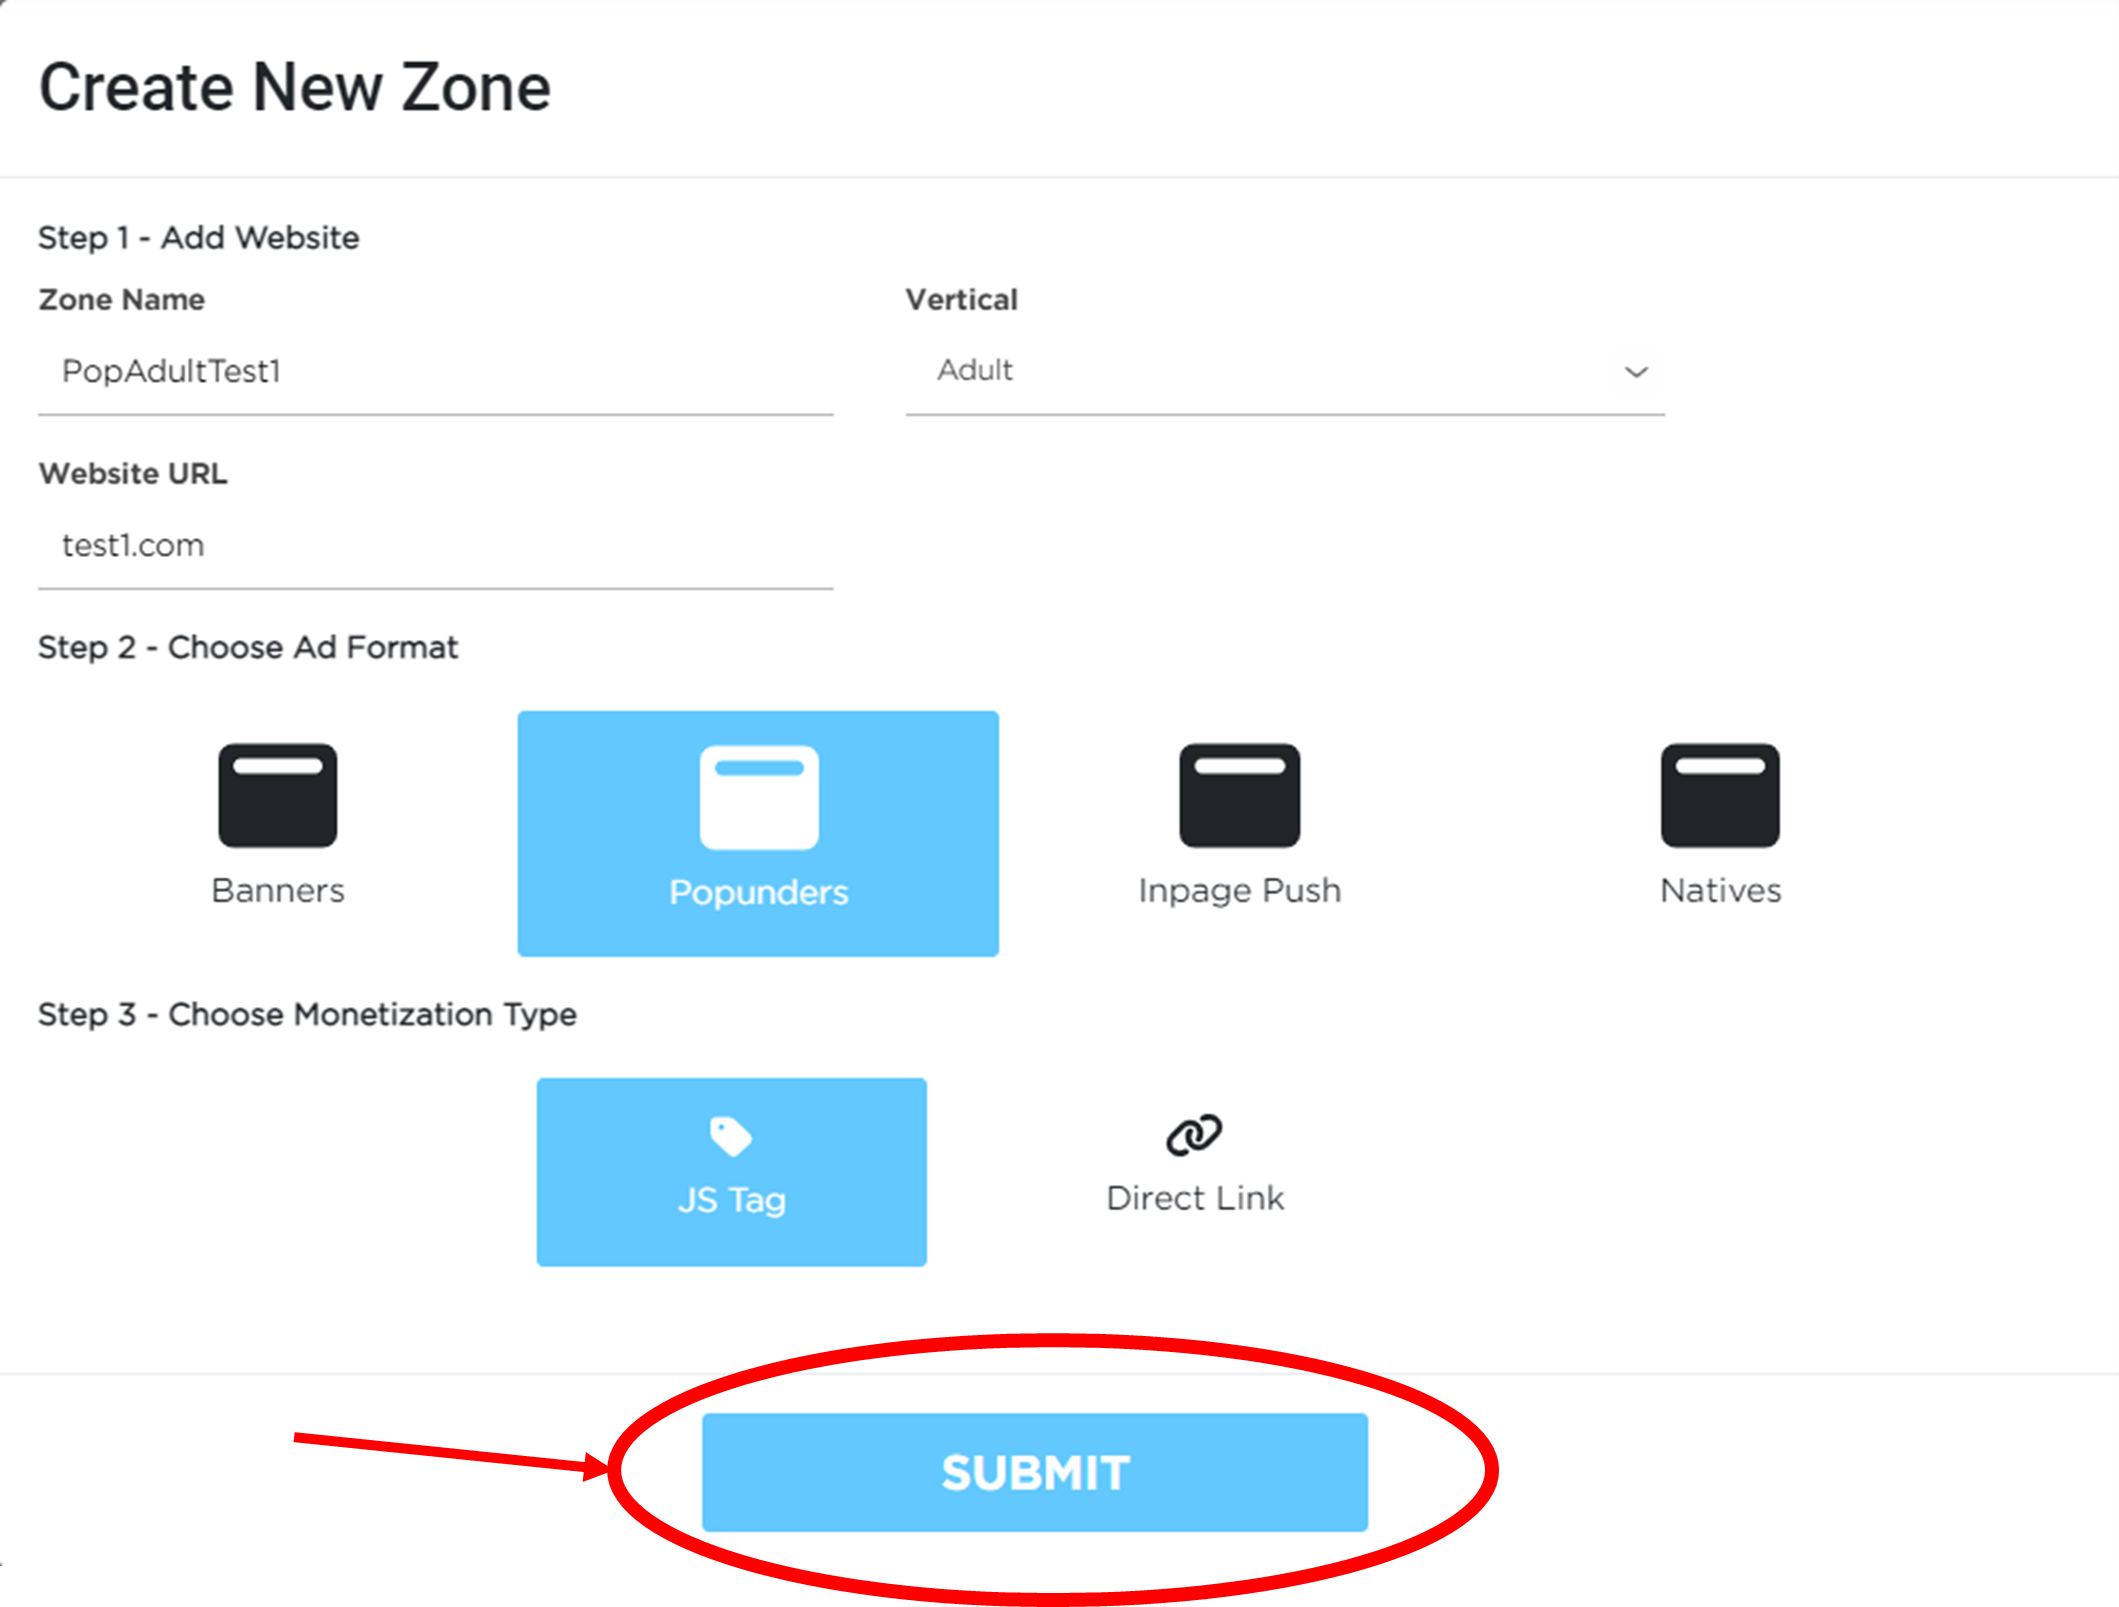Screen dimensions: 2119x1607
Task: Click the Create New Zone heading
Action: (x=295, y=87)
